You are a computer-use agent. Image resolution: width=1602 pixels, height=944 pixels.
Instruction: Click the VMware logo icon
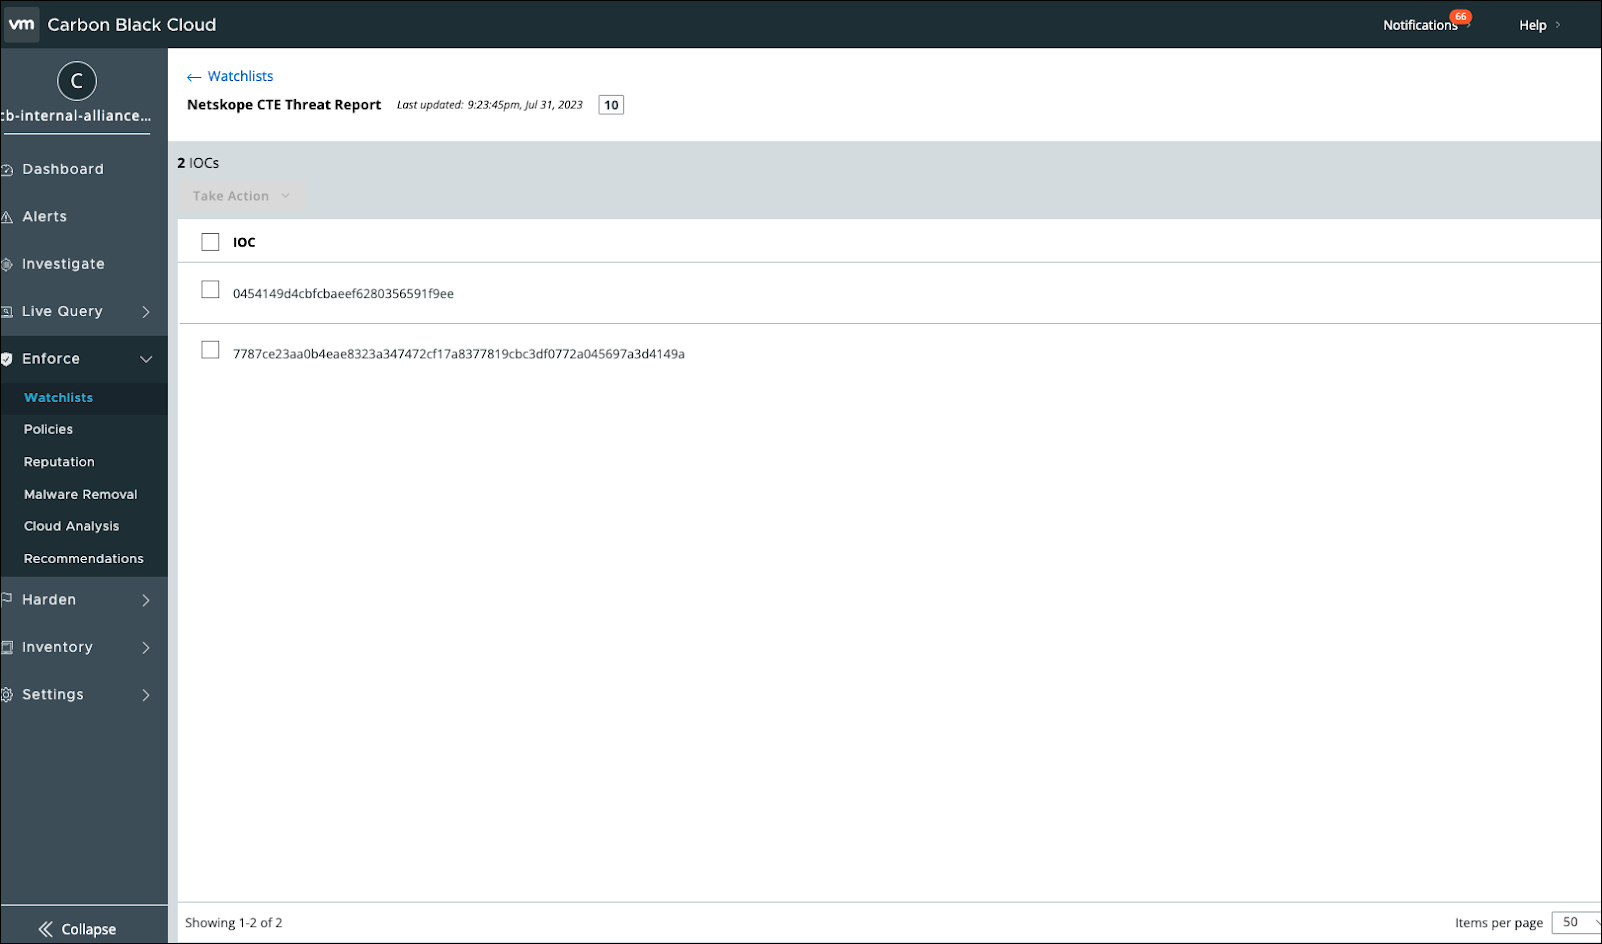[21, 24]
